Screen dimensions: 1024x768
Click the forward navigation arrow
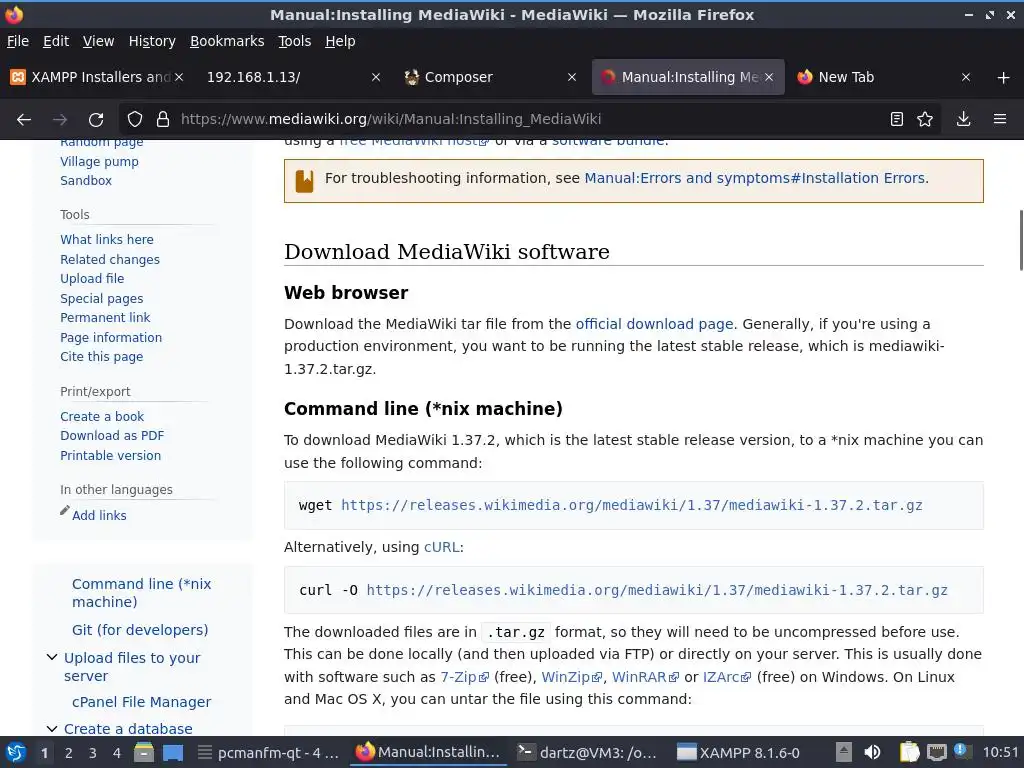pyautogui.click(x=60, y=120)
